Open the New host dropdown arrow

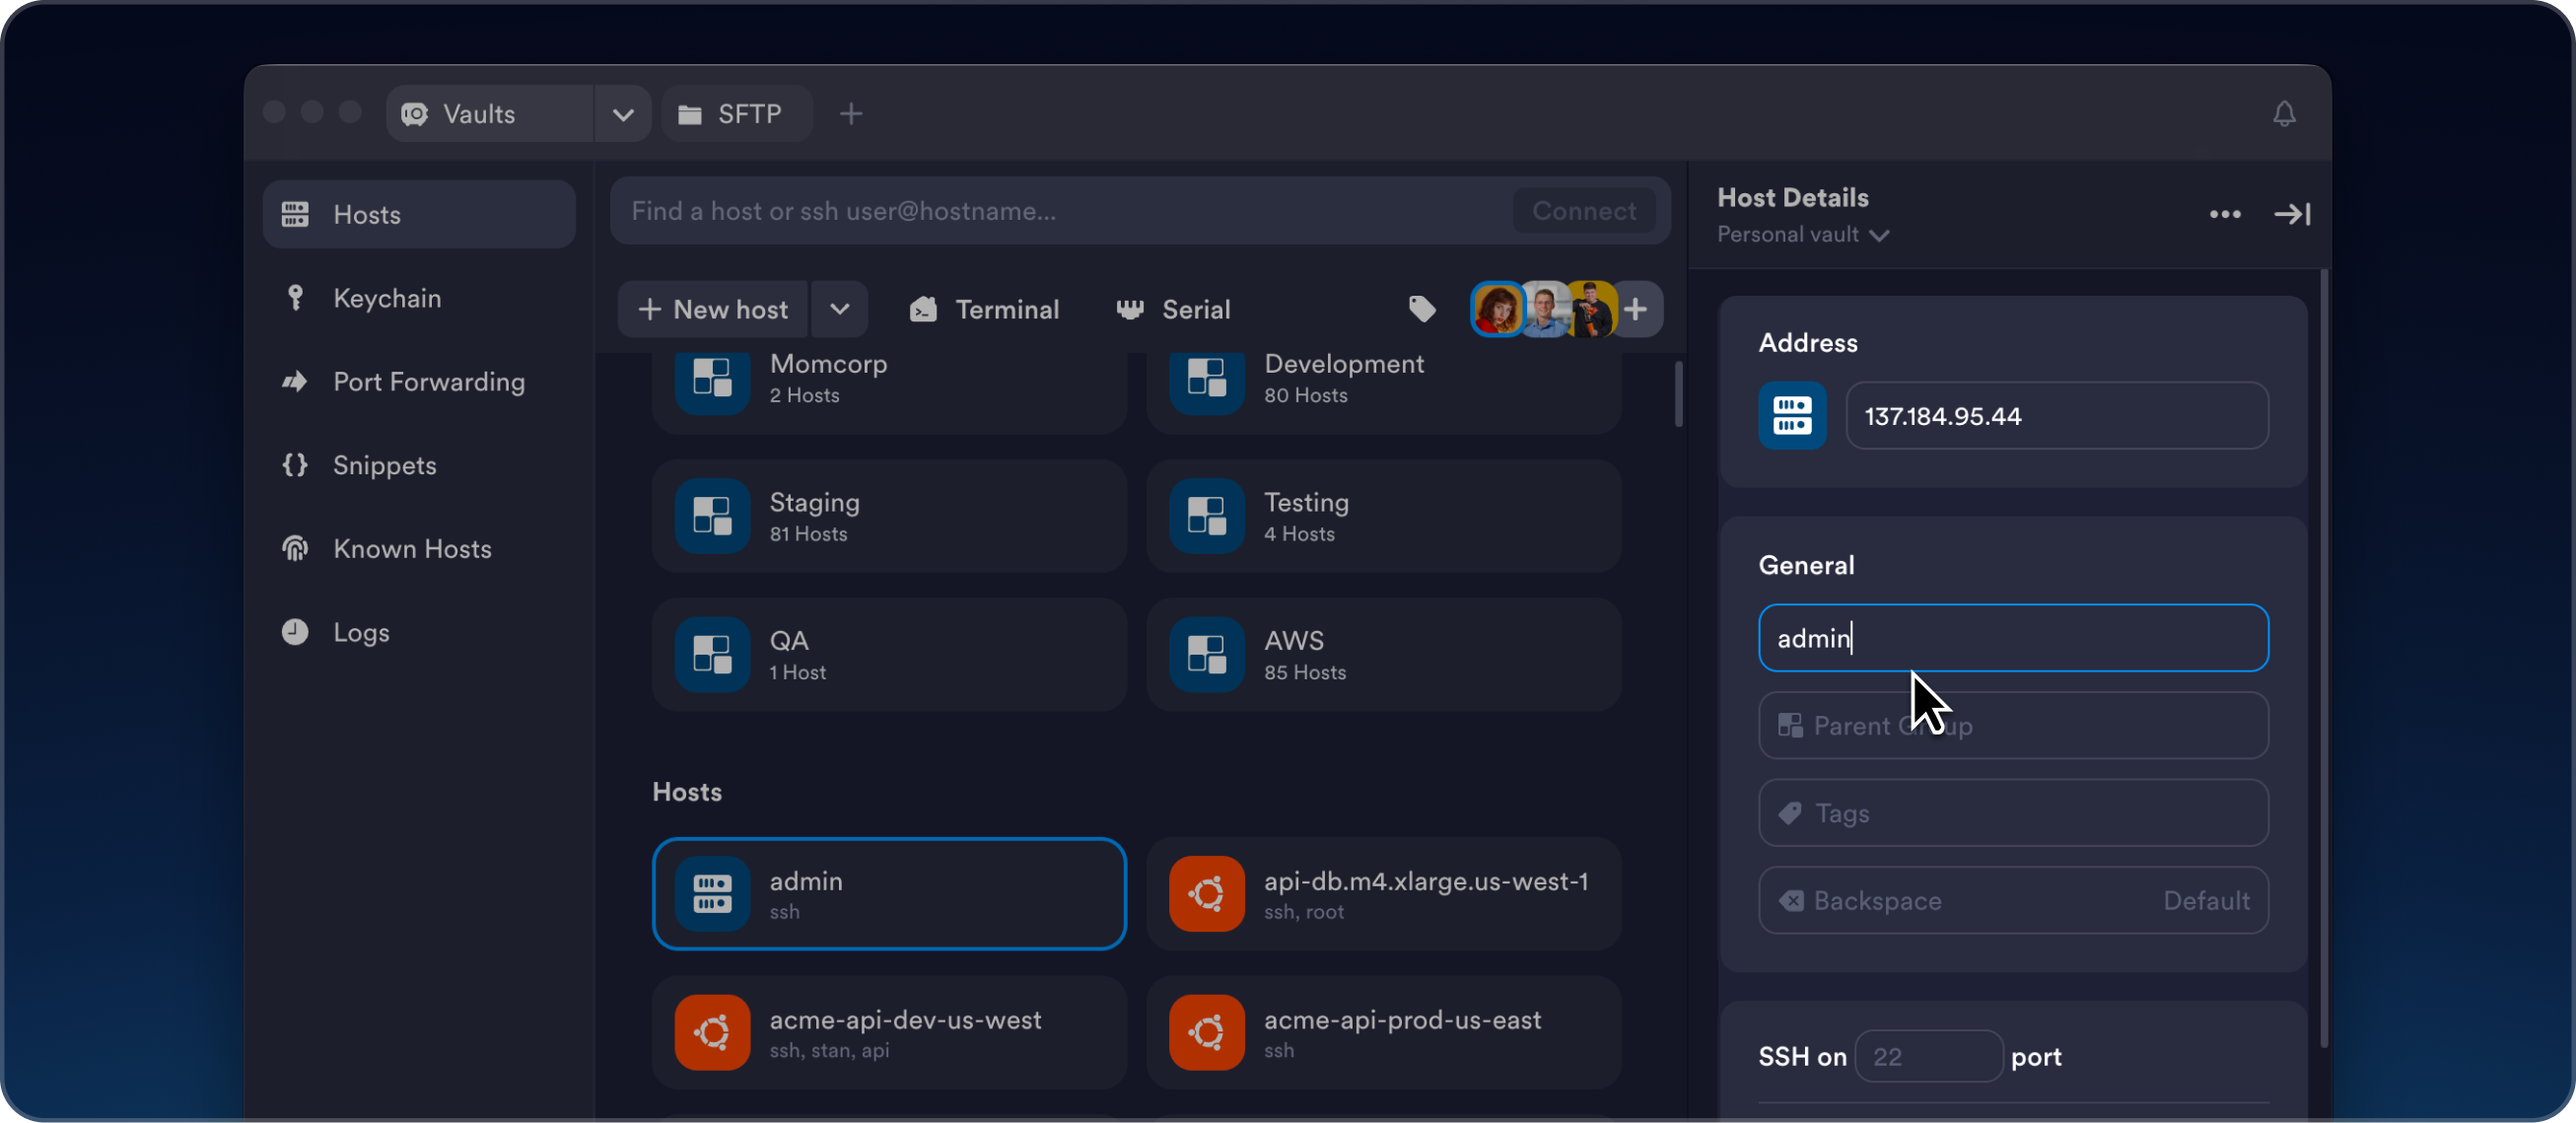[839, 309]
